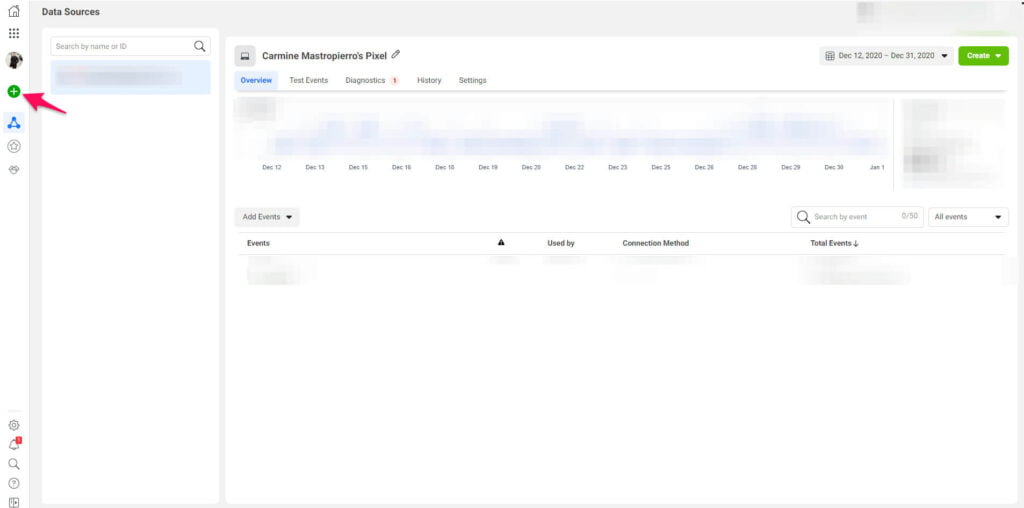Click the warning triangle column header

pyautogui.click(x=501, y=242)
